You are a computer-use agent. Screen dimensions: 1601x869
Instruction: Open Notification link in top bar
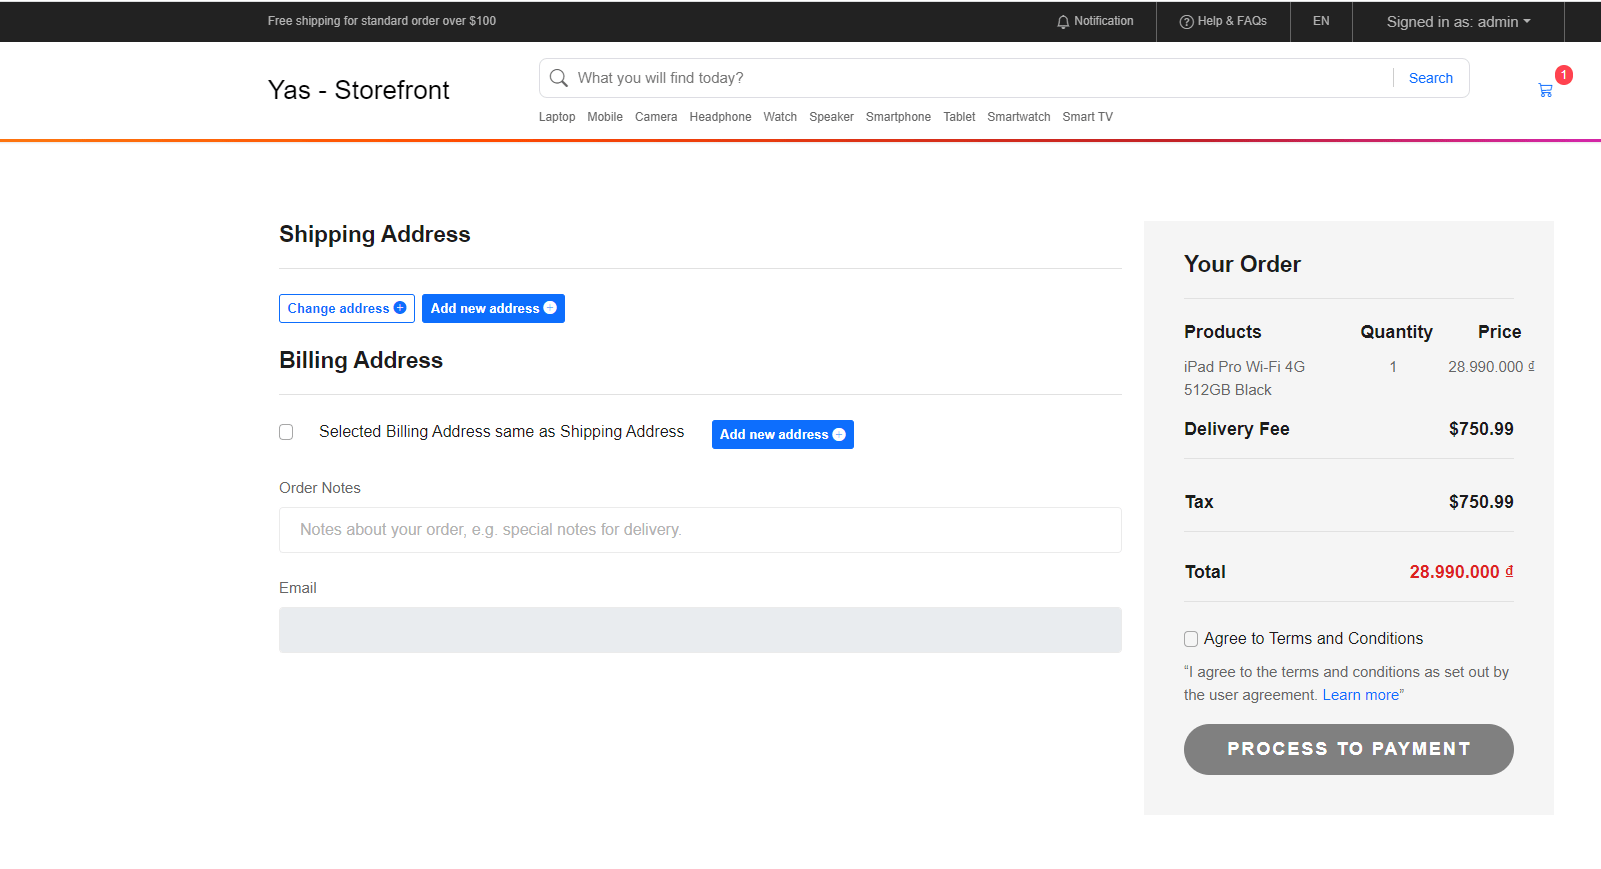pyautogui.click(x=1095, y=21)
